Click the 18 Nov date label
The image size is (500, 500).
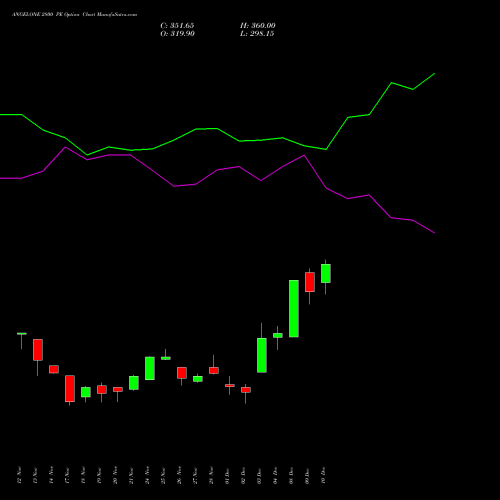pyautogui.click(x=83, y=475)
